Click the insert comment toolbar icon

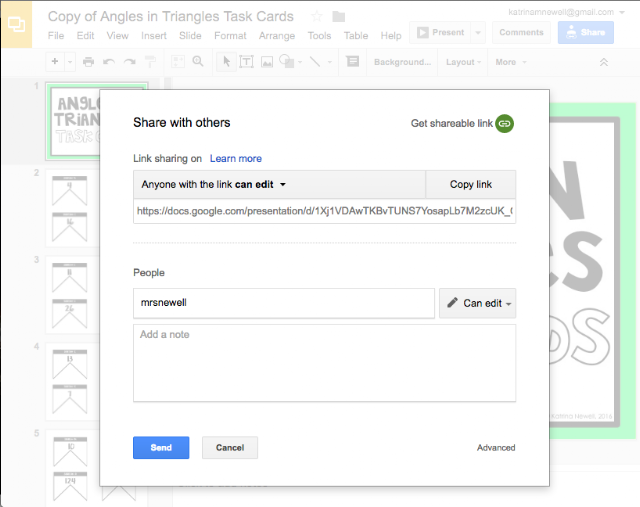(x=353, y=61)
